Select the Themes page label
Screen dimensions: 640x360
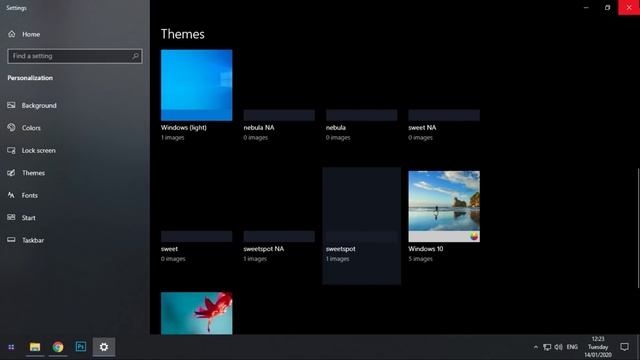[x=33, y=173]
